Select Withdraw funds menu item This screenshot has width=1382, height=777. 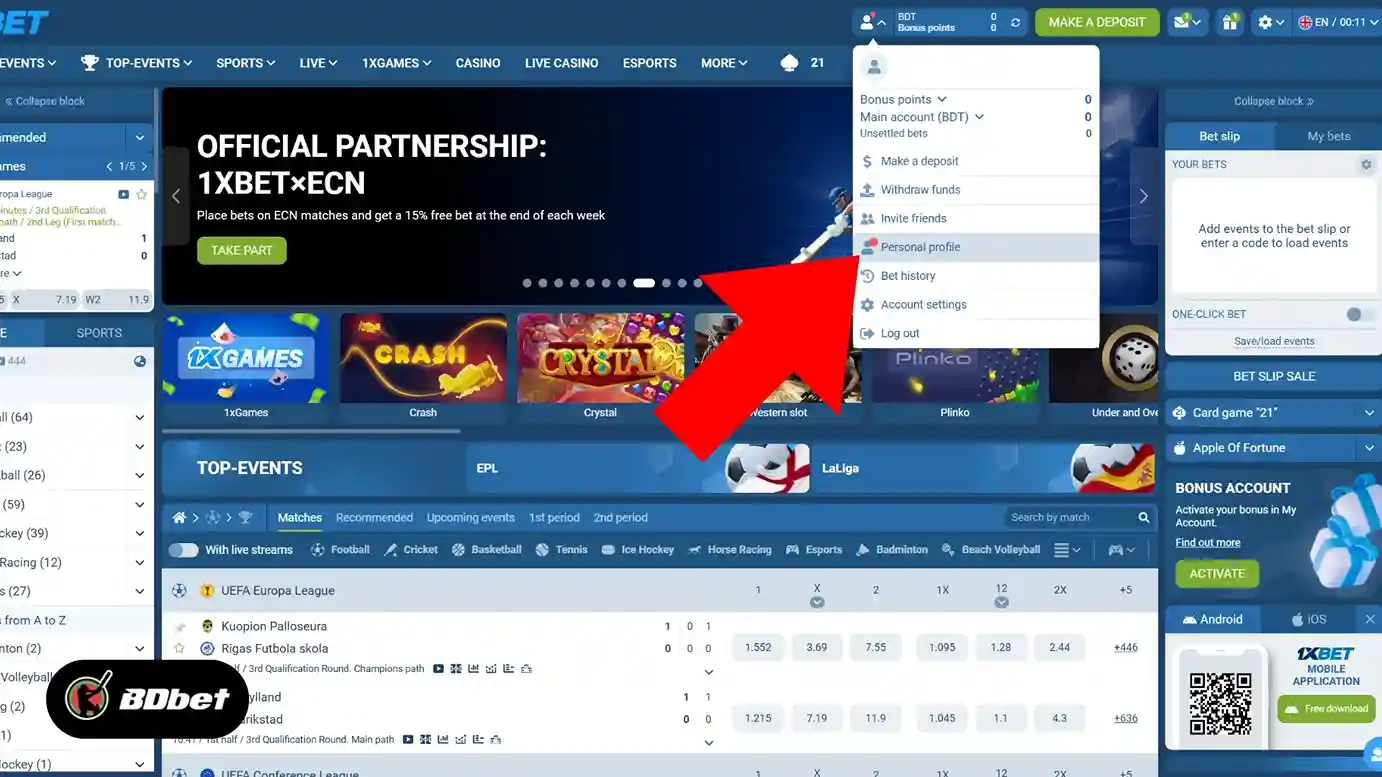976,190
